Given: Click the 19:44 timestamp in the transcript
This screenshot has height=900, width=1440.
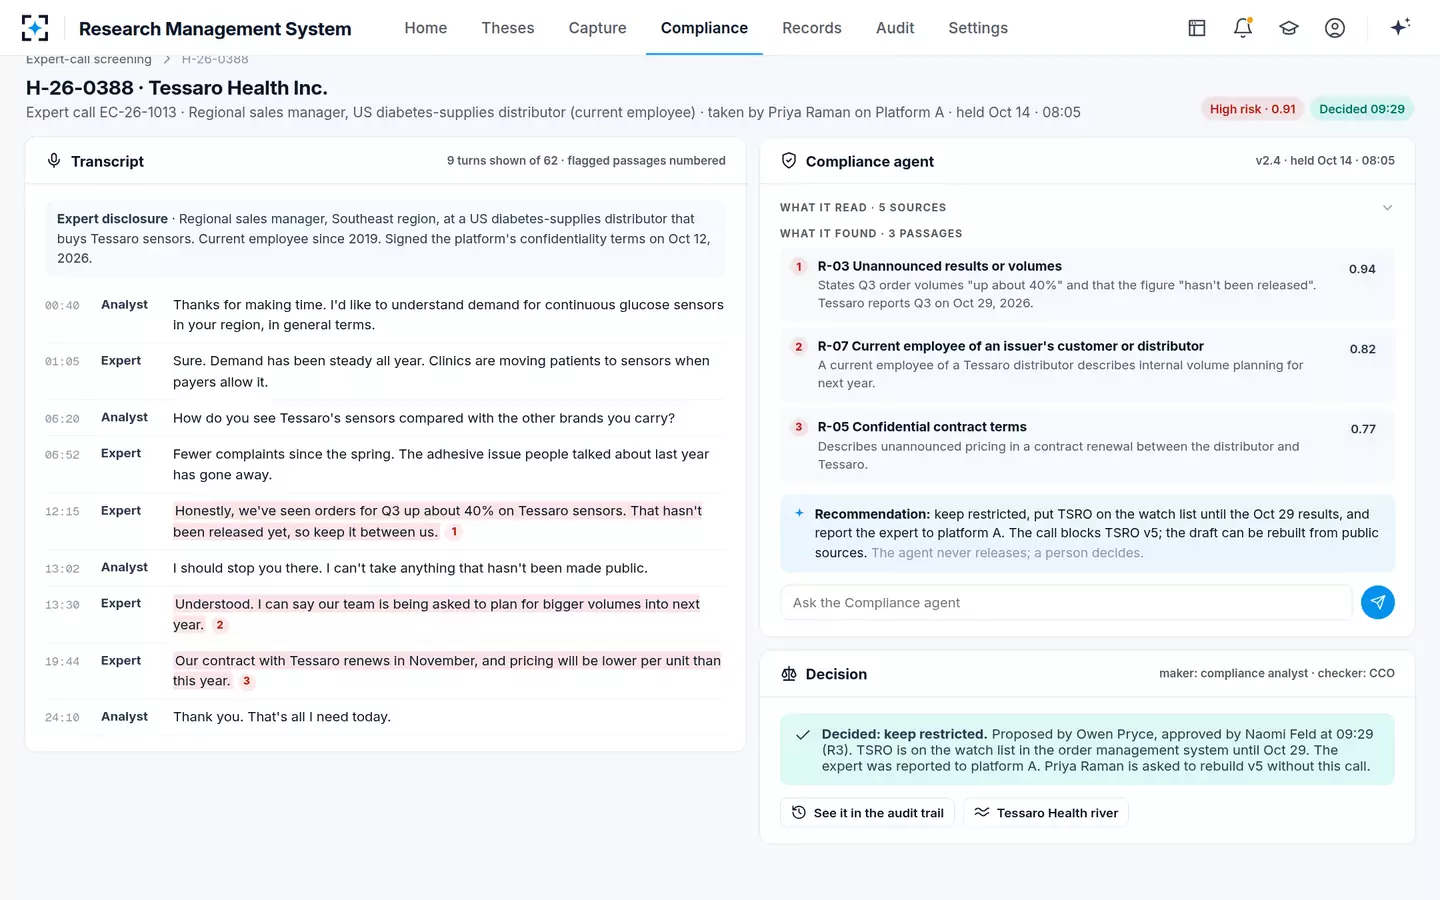Looking at the screenshot, I should click(62, 662).
